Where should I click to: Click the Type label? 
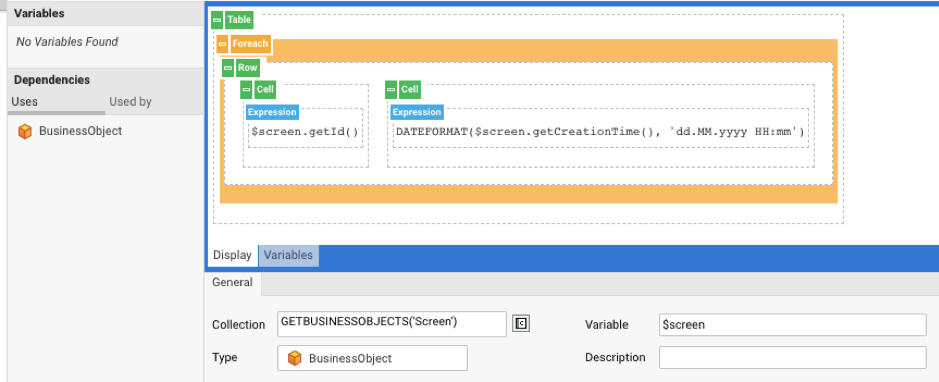coord(225,357)
